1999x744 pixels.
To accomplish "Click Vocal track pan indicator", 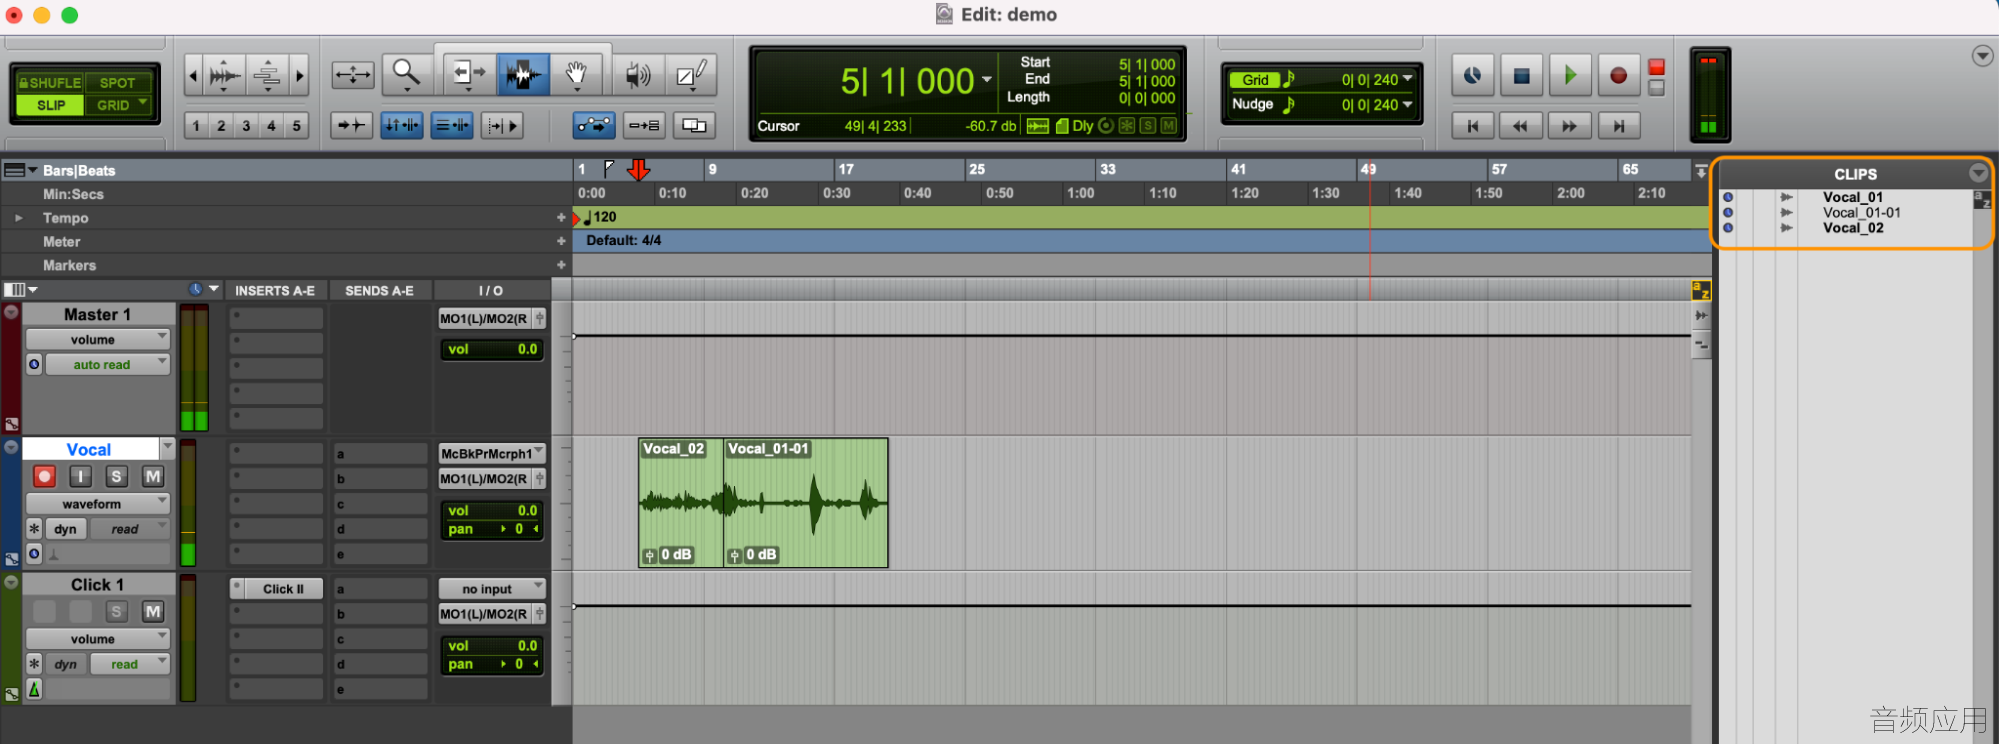I will 492,529.
